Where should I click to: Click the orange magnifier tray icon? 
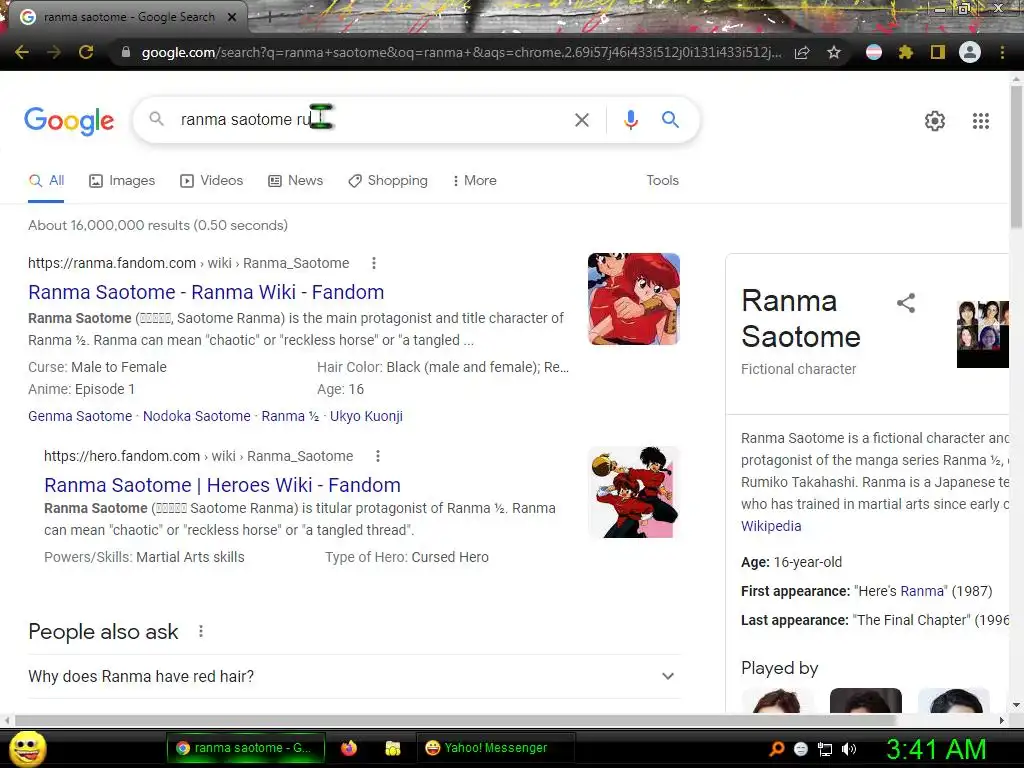coord(777,749)
